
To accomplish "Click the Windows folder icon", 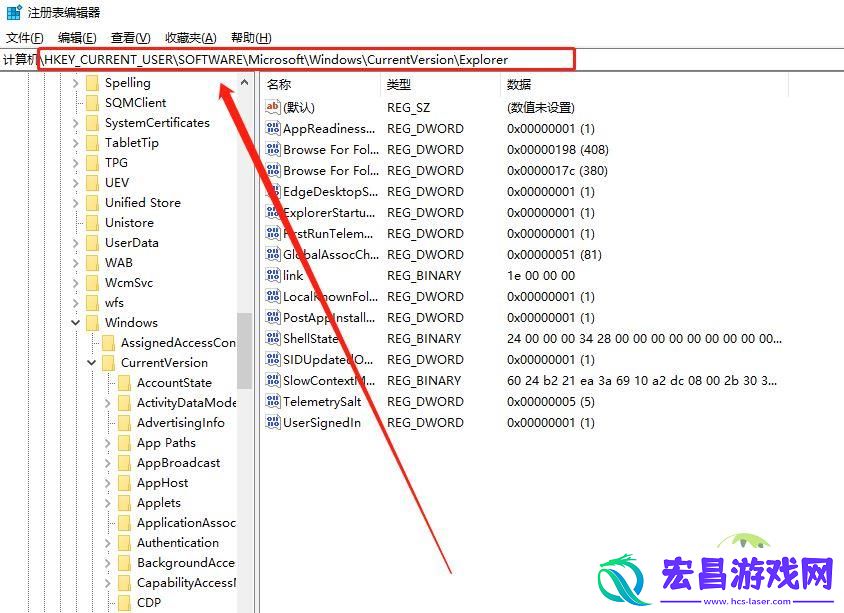I will [x=93, y=322].
